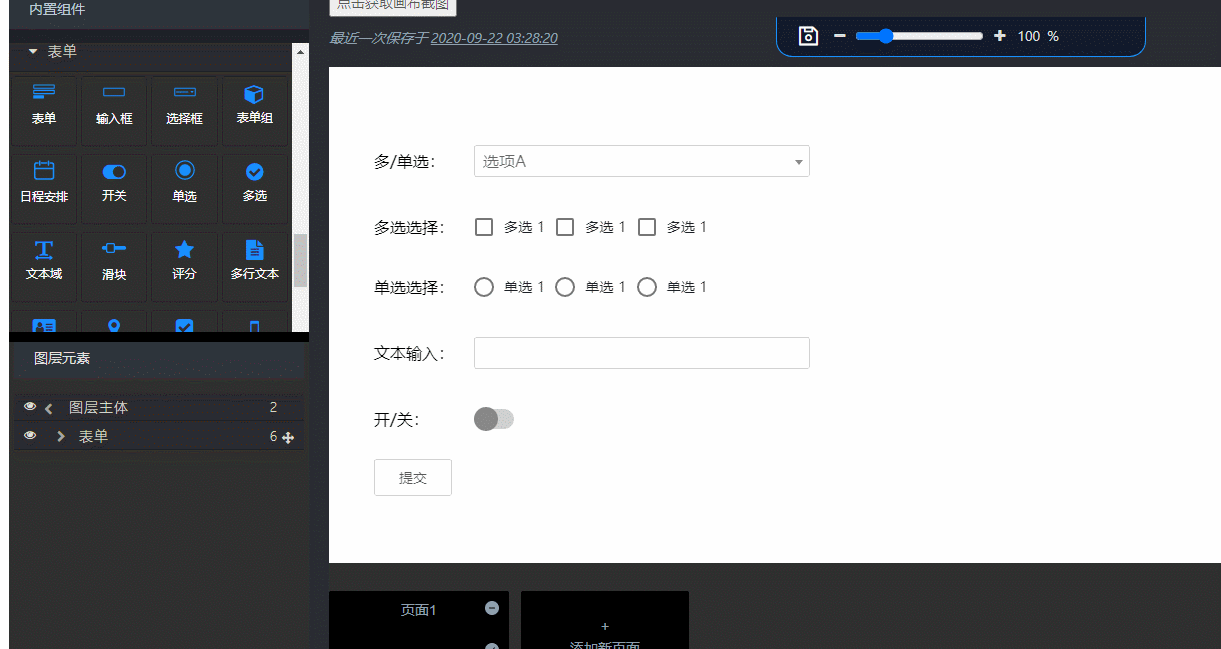Check the first 多选 1 checkbox

[484, 227]
